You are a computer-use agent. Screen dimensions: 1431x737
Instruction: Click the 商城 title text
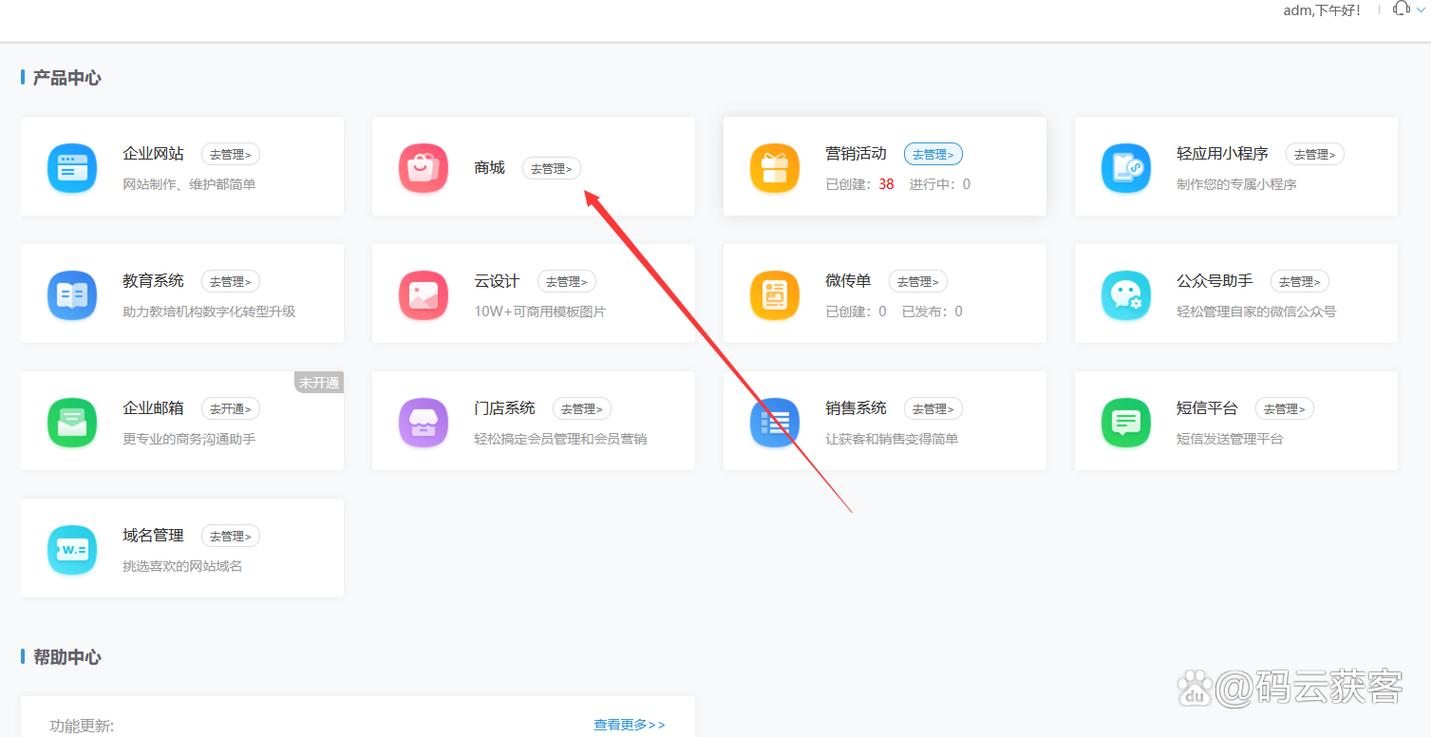pos(489,168)
